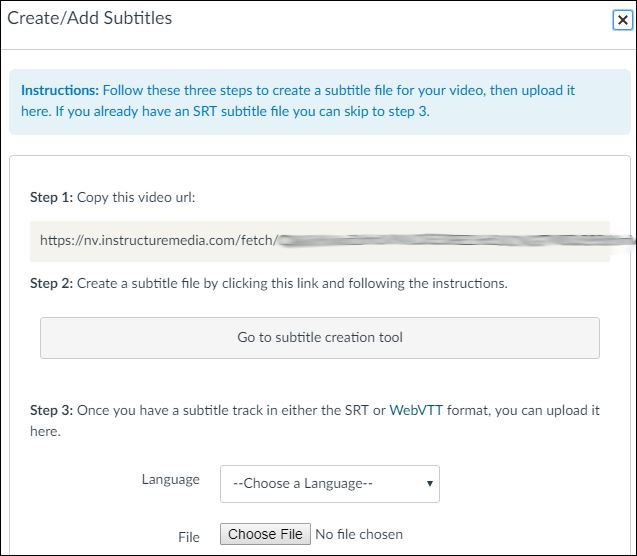Click inside the video url field
Viewport: 637px width, 556px height.
pos(320,241)
